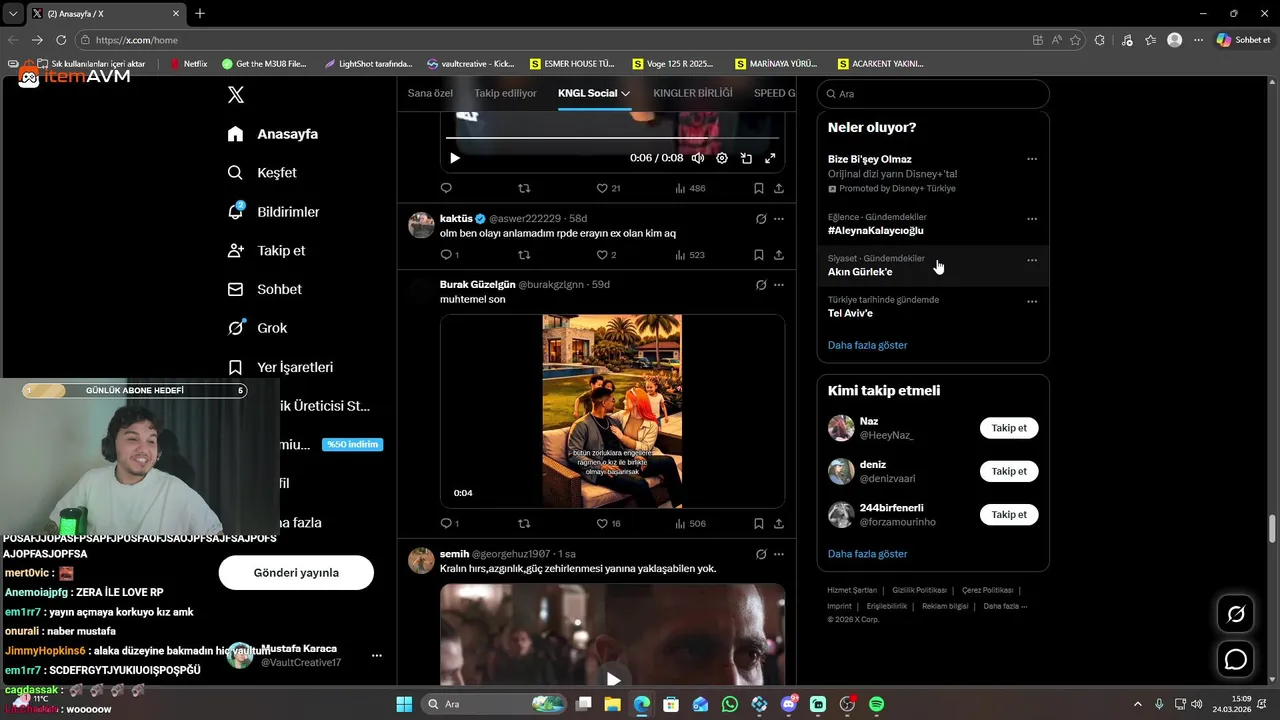
Task: Open top video settings gear
Action: (722, 158)
